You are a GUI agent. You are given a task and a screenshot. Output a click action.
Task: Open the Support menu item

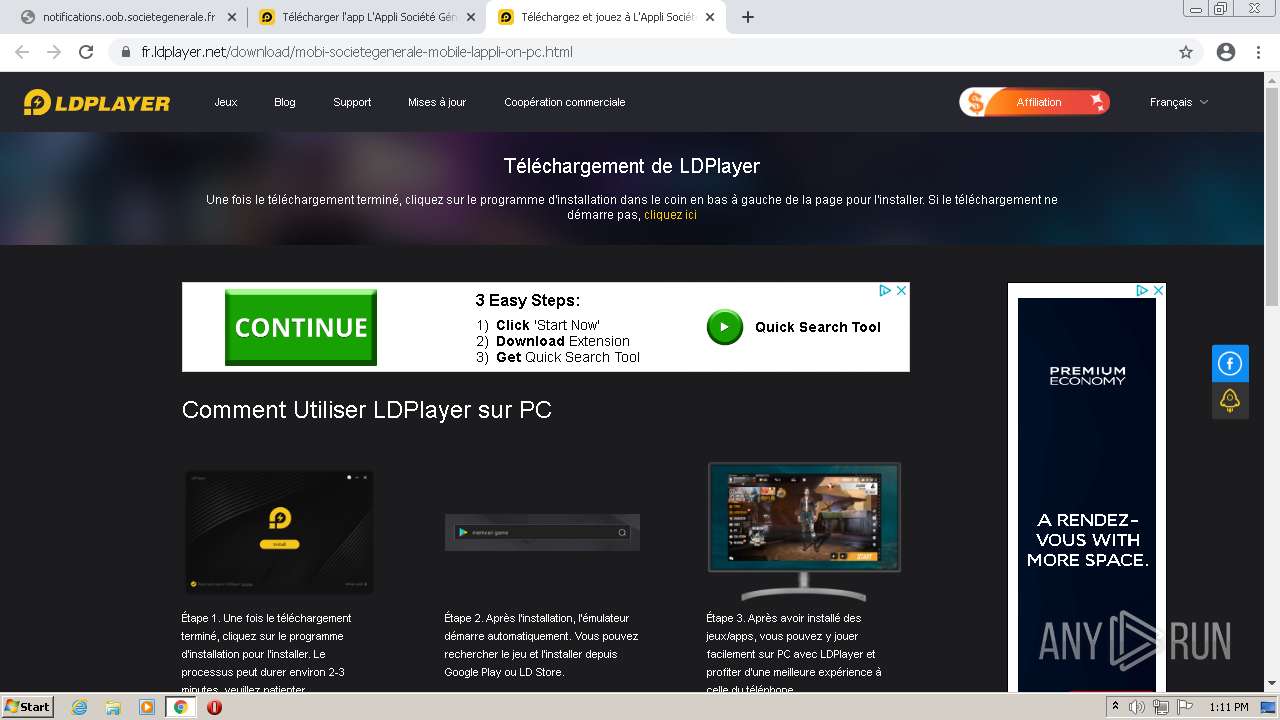352,102
